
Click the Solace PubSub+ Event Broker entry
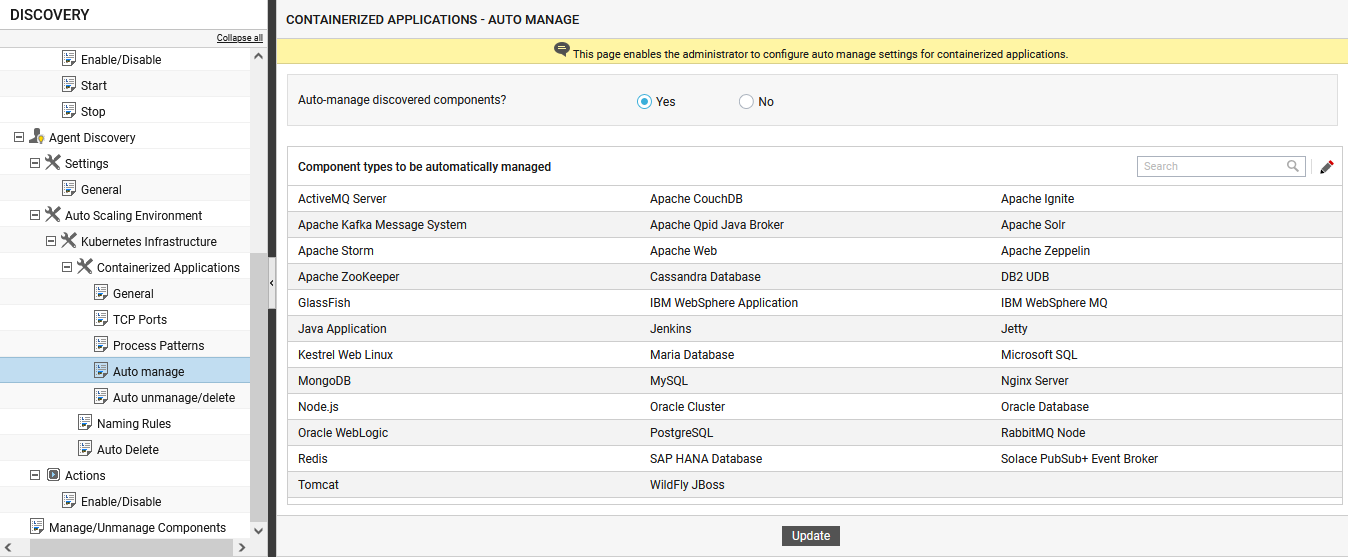1079,459
